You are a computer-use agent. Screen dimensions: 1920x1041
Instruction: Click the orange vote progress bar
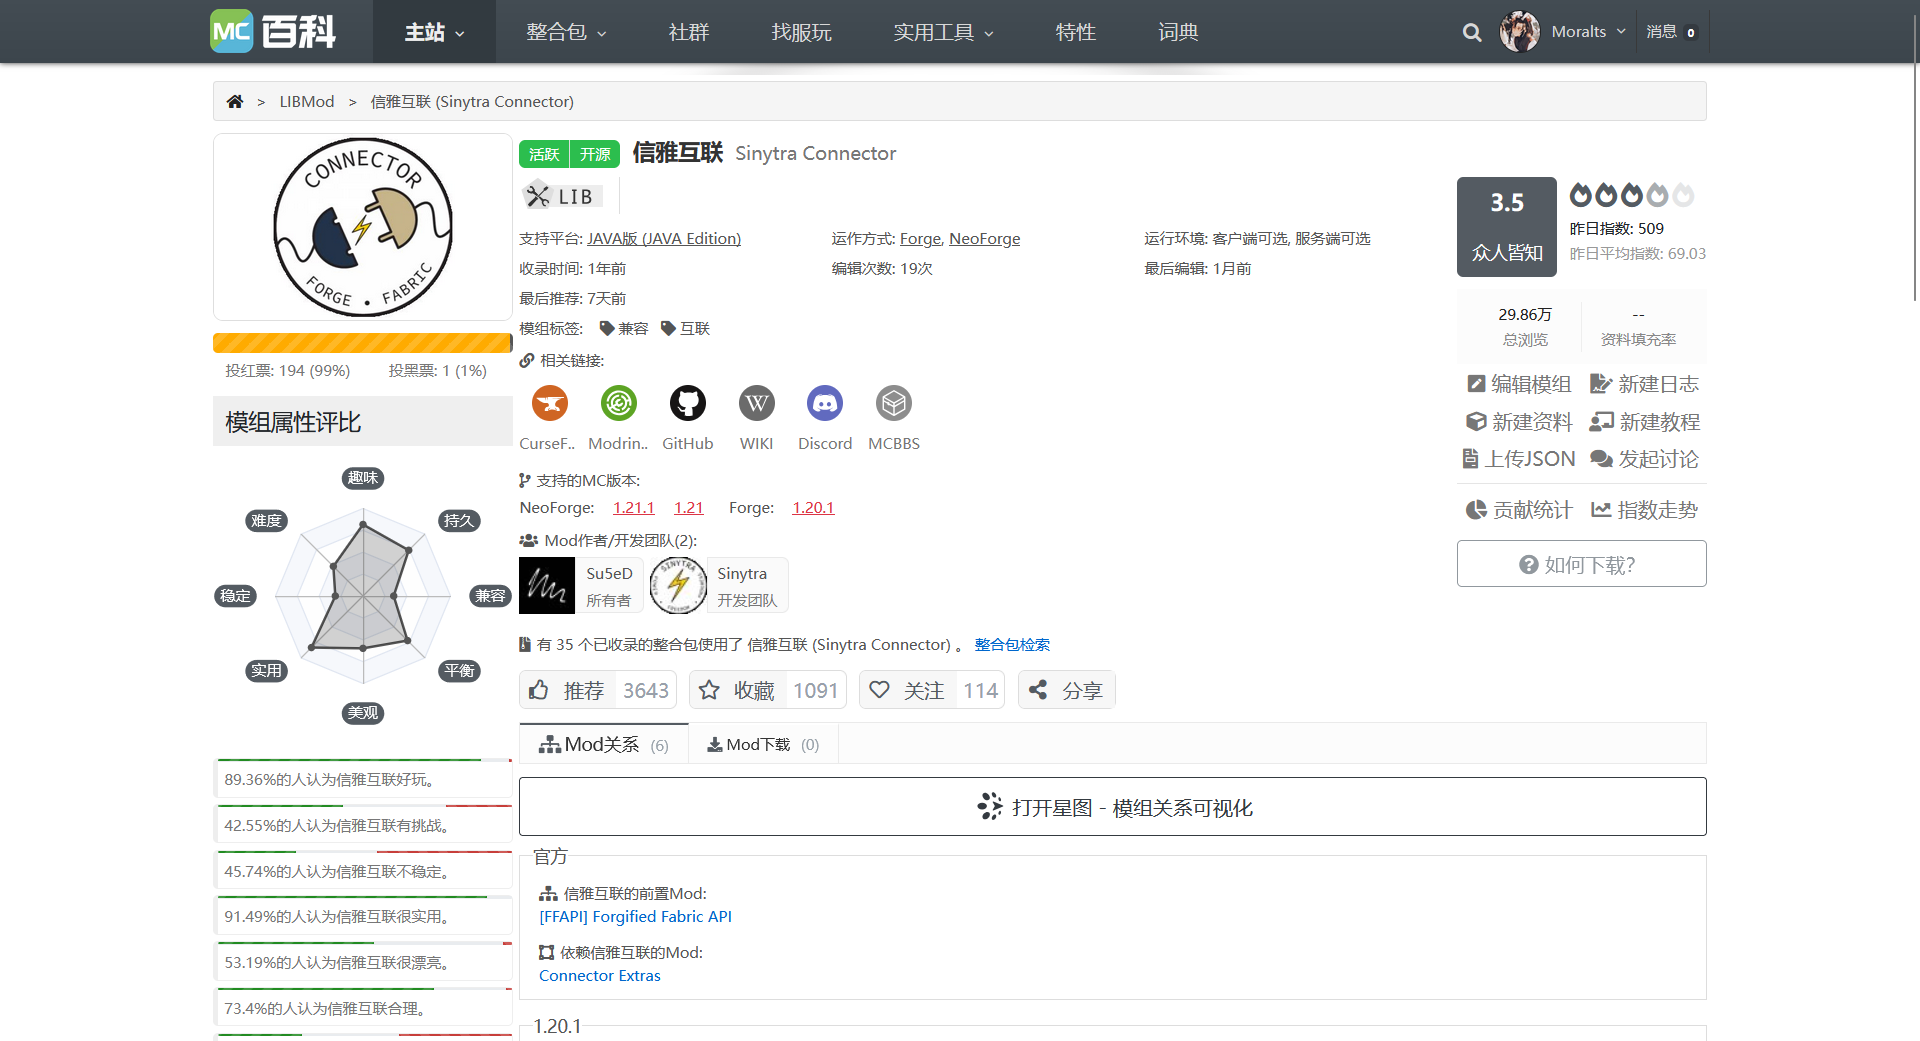[x=363, y=343]
